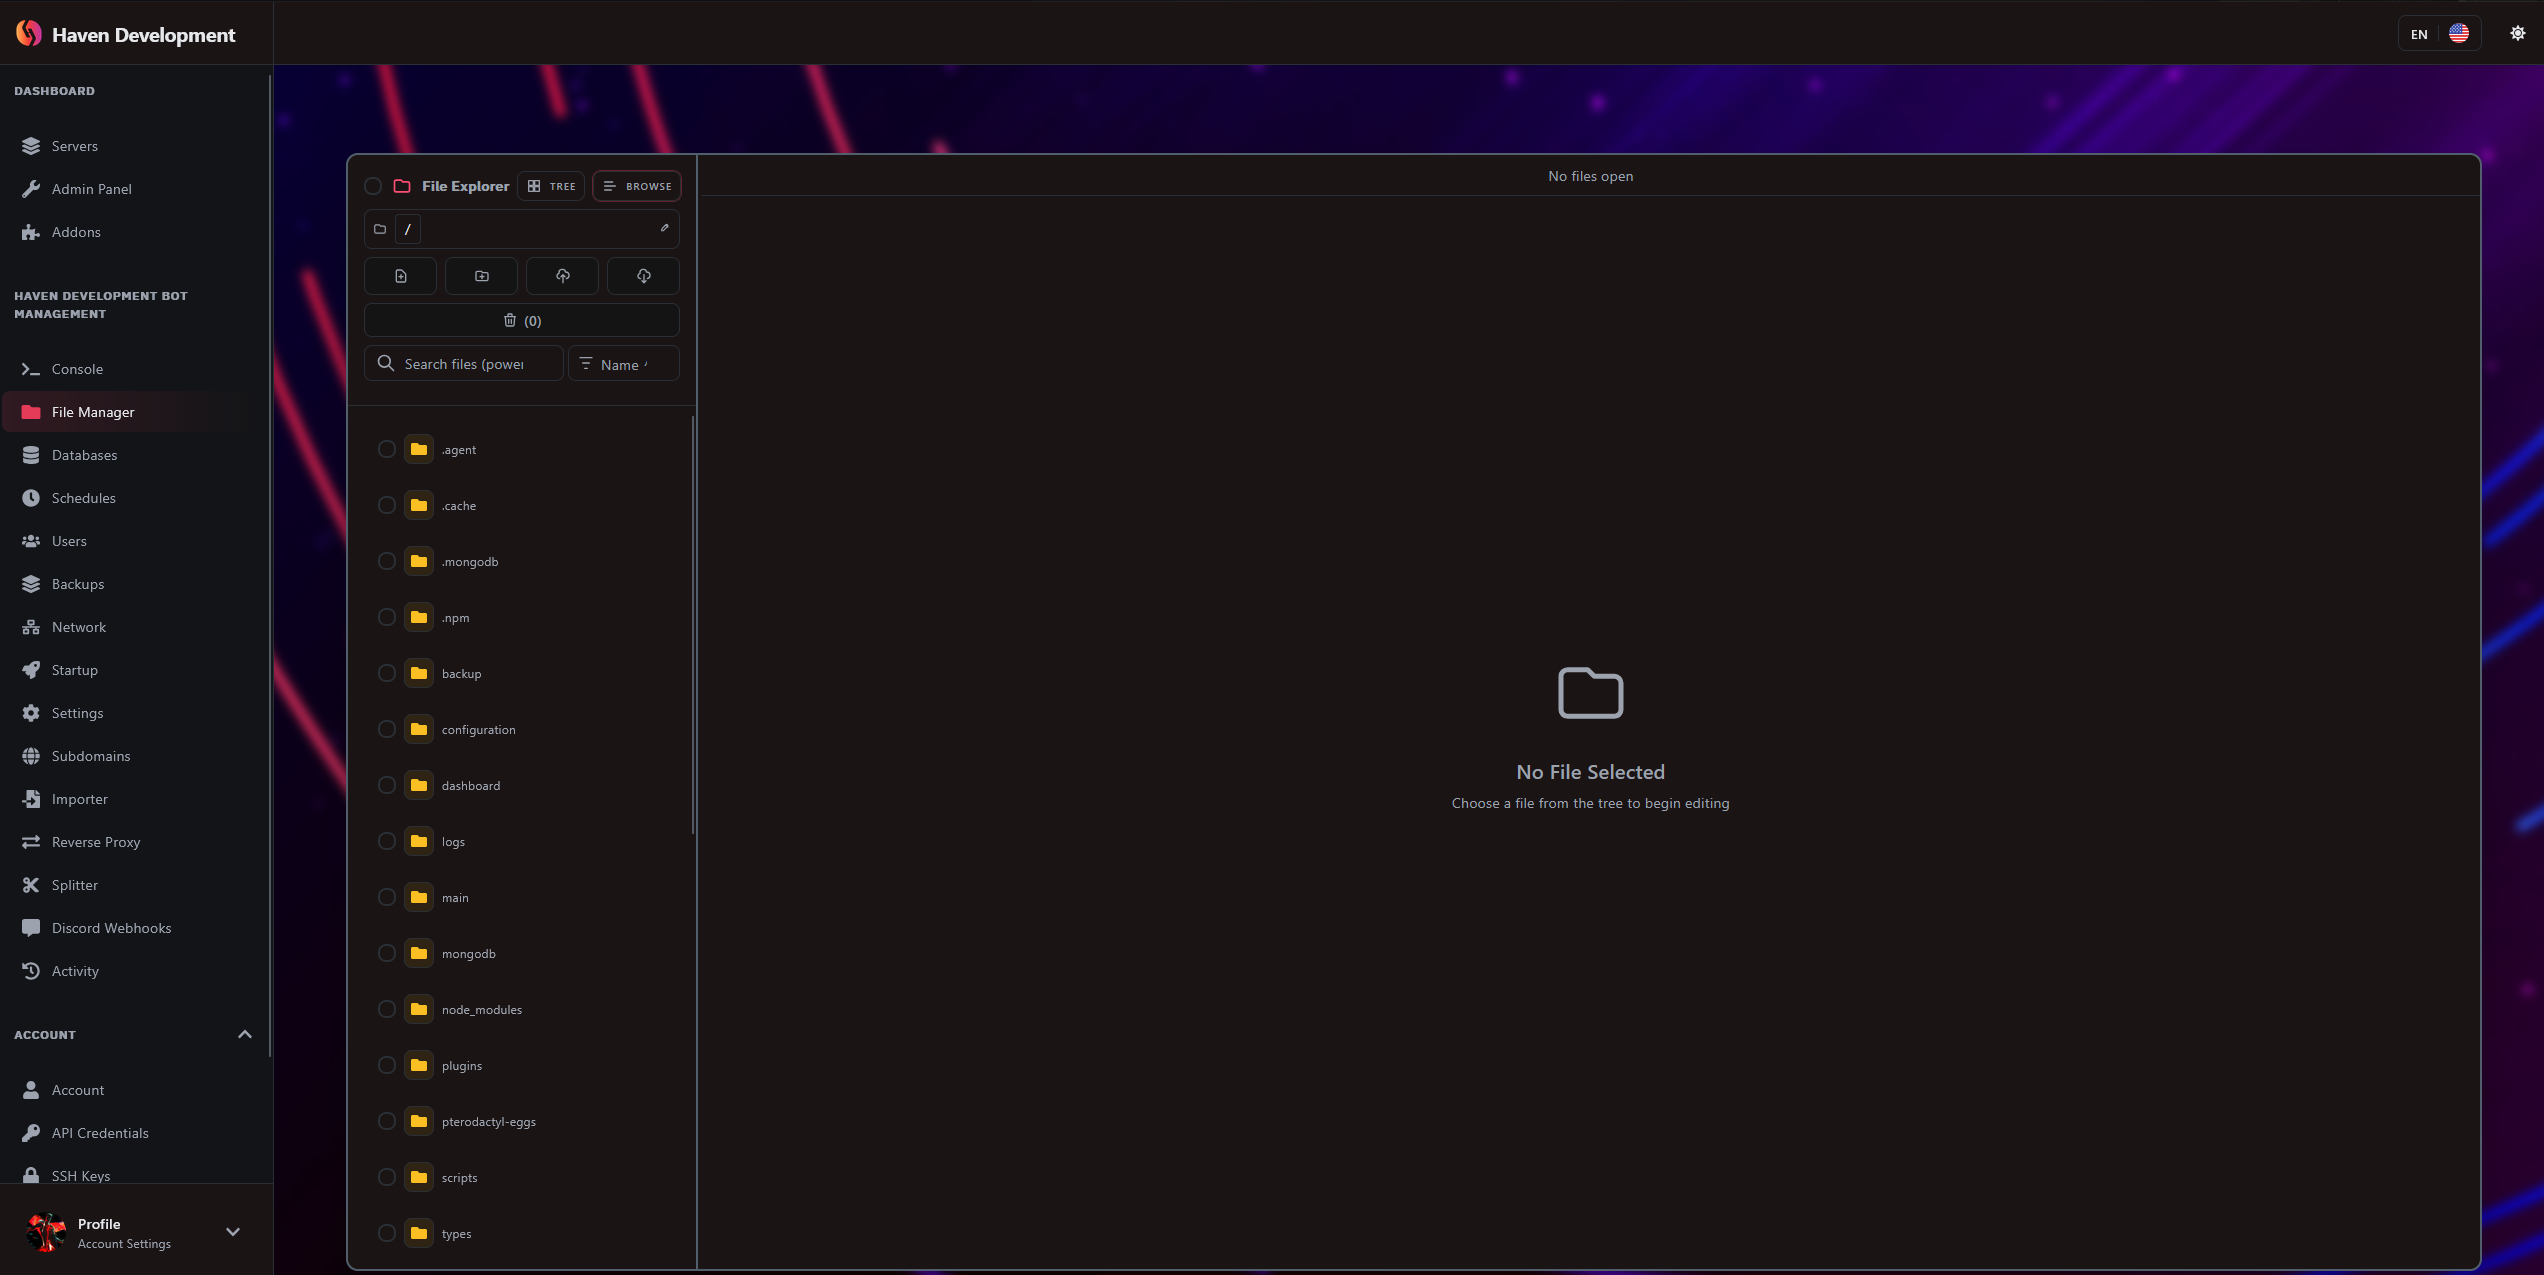Click the pencil icon to edit path
The width and height of the screenshot is (2544, 1275).
coord(664,228)
